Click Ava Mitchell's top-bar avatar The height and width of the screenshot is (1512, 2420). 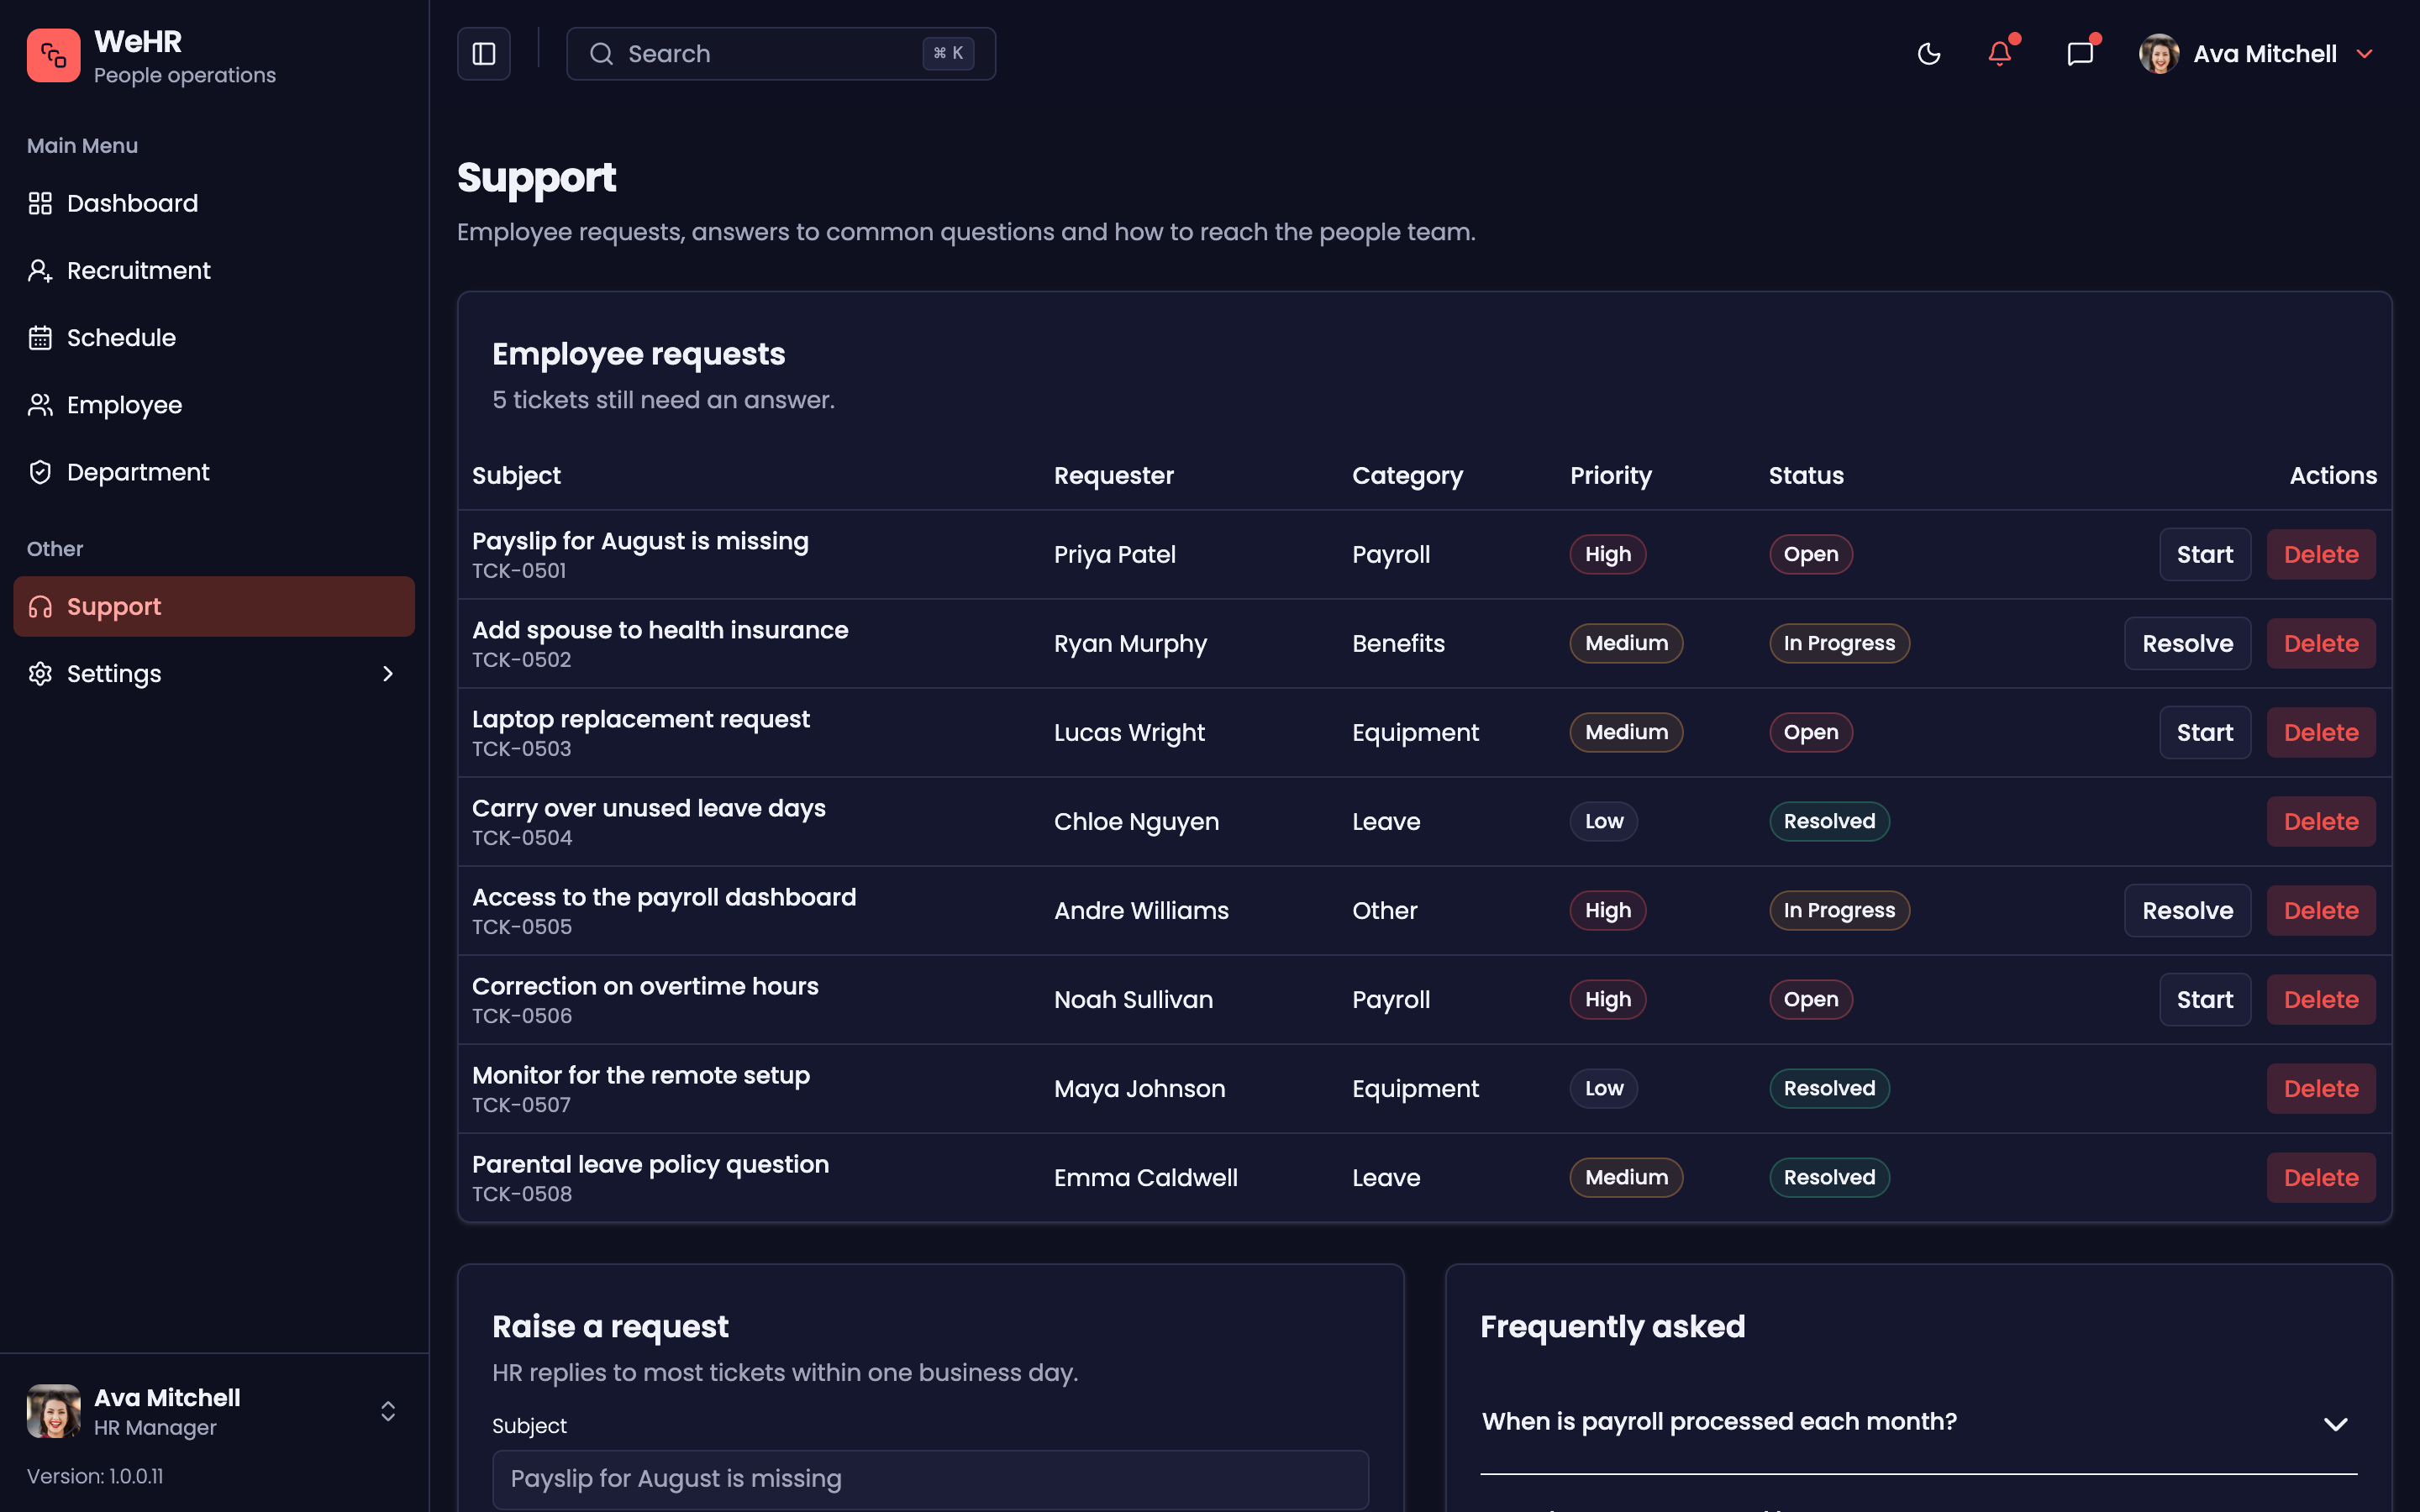click(2158, 54)
